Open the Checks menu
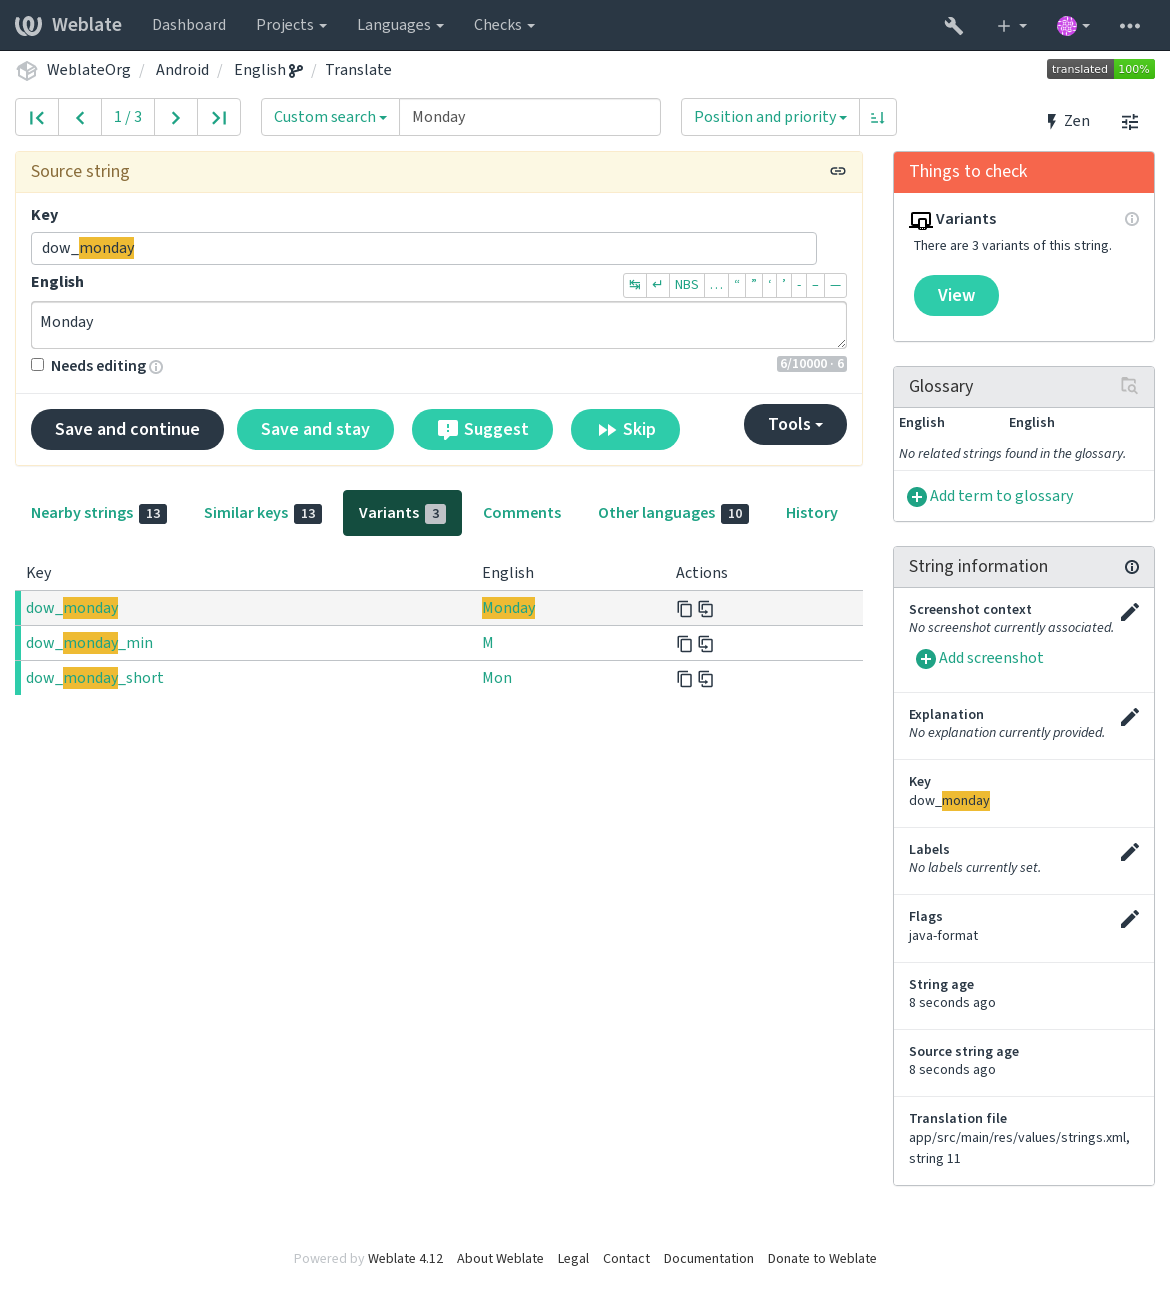This screenshot has width=1170, height=1297. (504, 25)
